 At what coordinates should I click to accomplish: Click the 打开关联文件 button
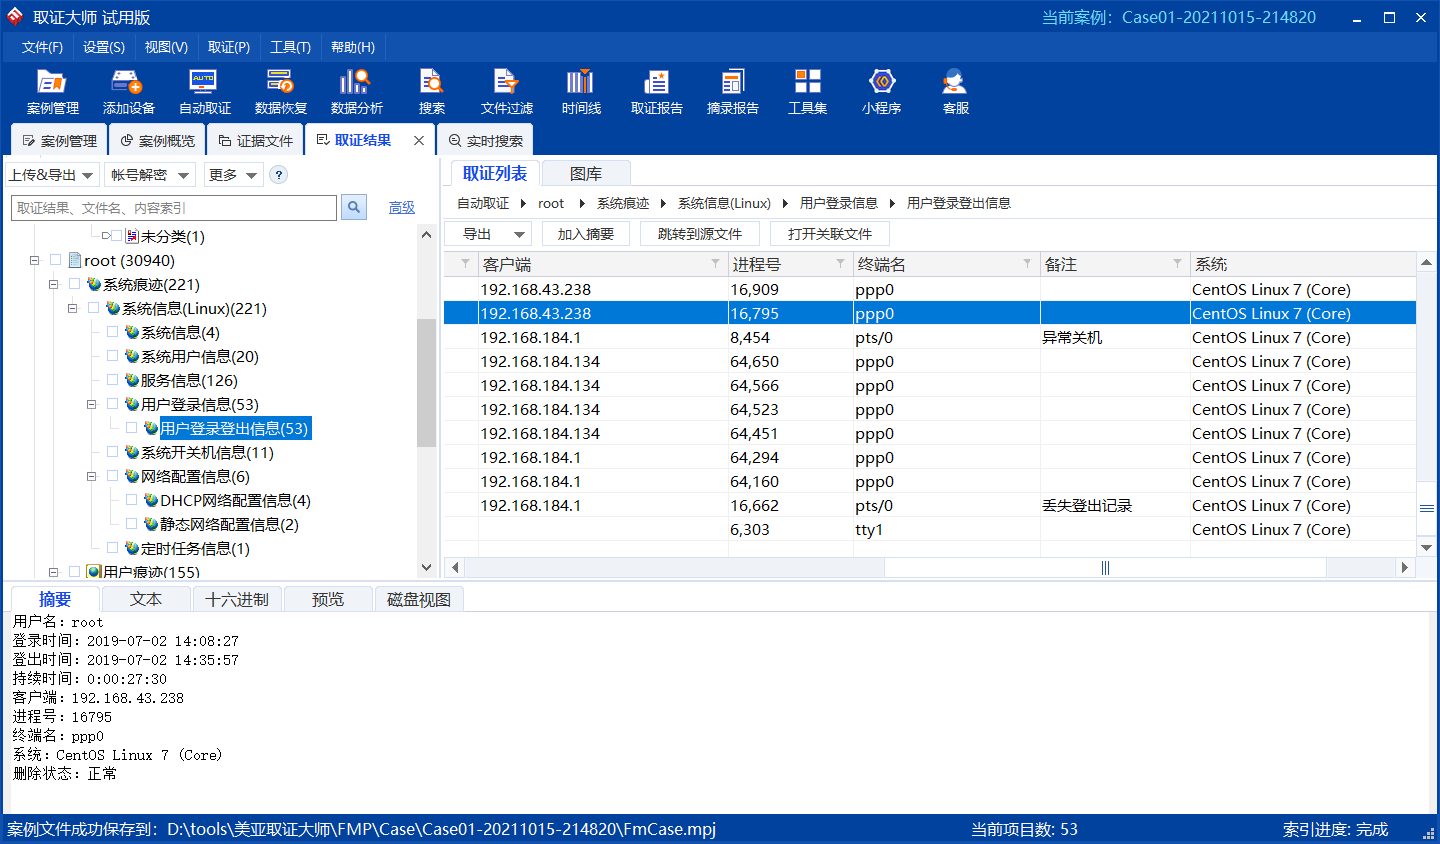click(x=830, y=234)
